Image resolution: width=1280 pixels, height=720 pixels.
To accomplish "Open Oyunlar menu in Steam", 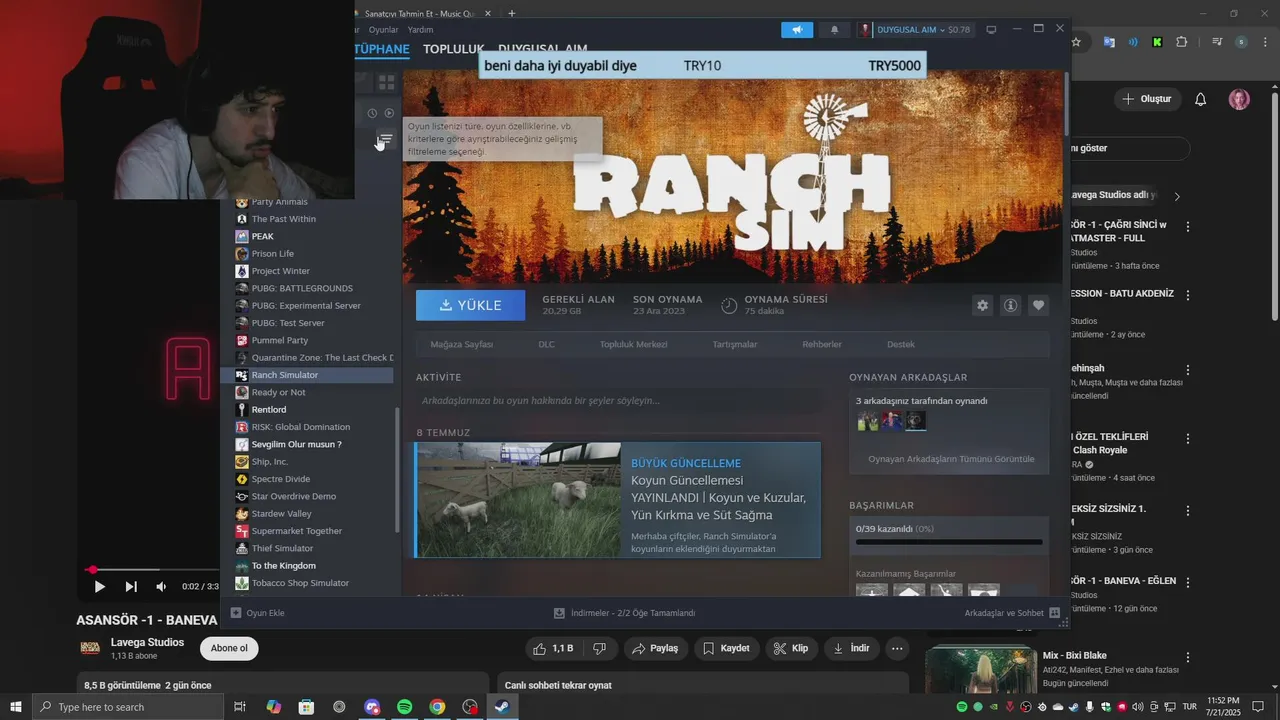I will (383, 30).
